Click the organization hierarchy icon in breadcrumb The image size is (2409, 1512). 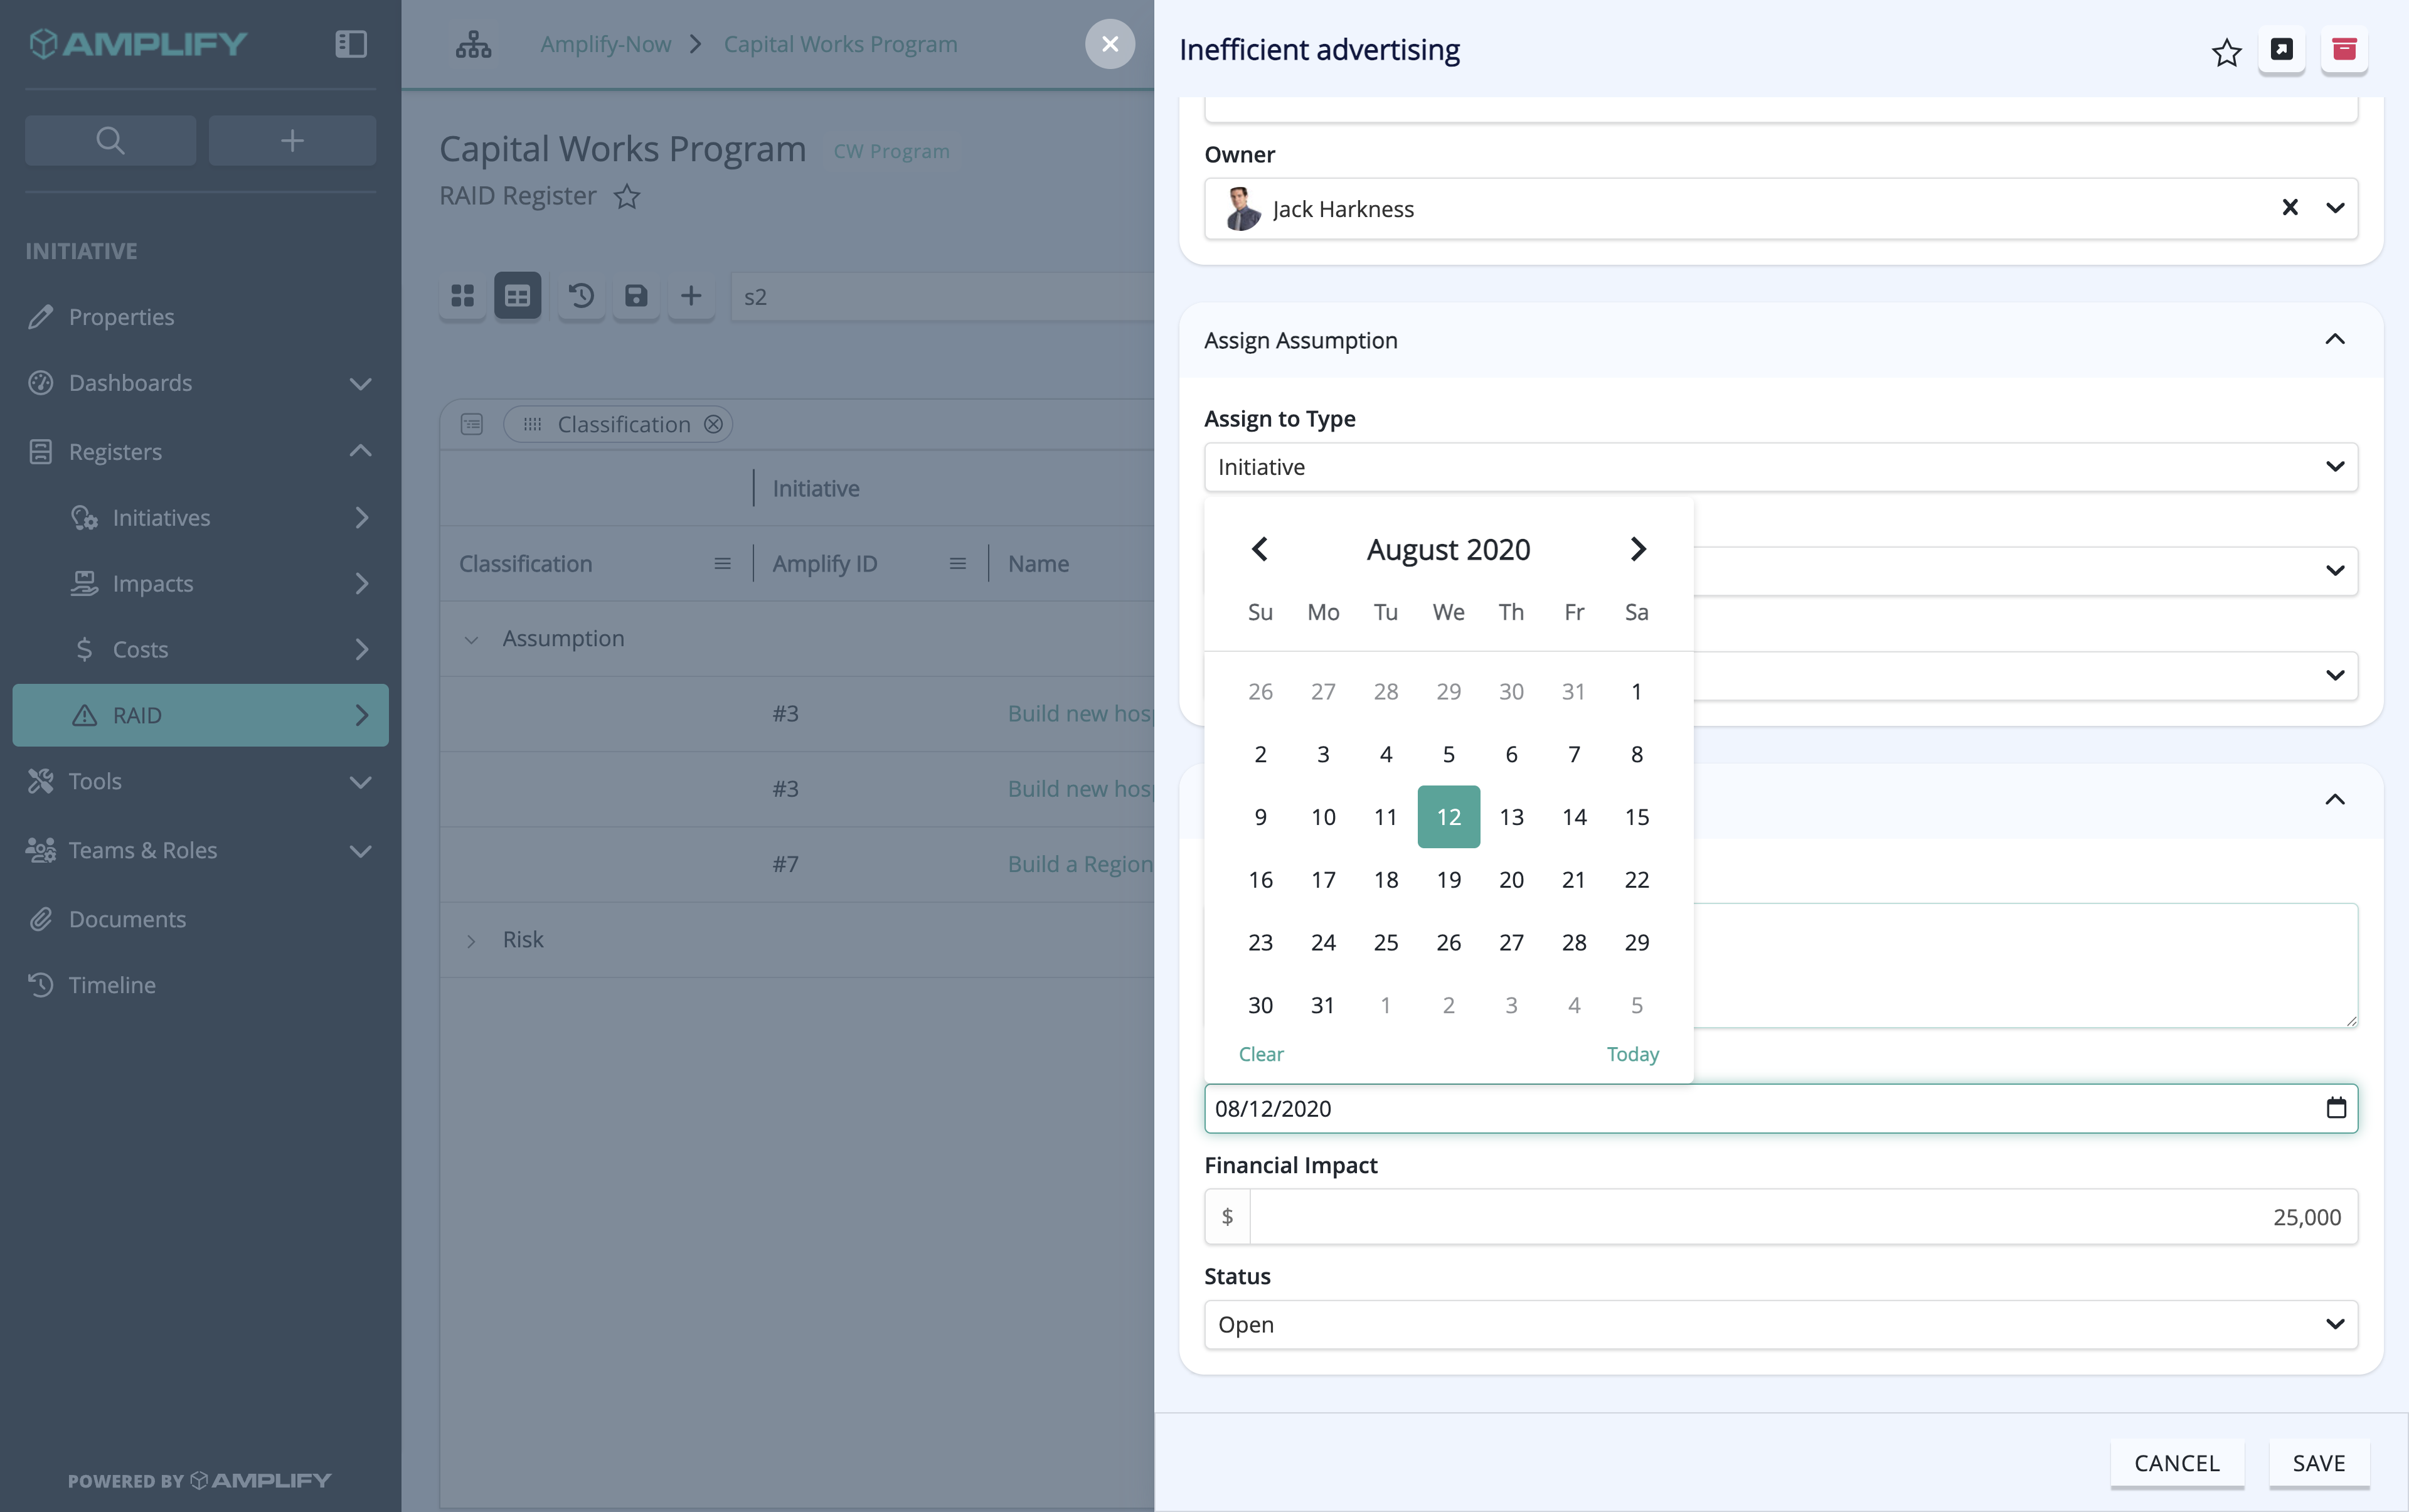(473, 44)
